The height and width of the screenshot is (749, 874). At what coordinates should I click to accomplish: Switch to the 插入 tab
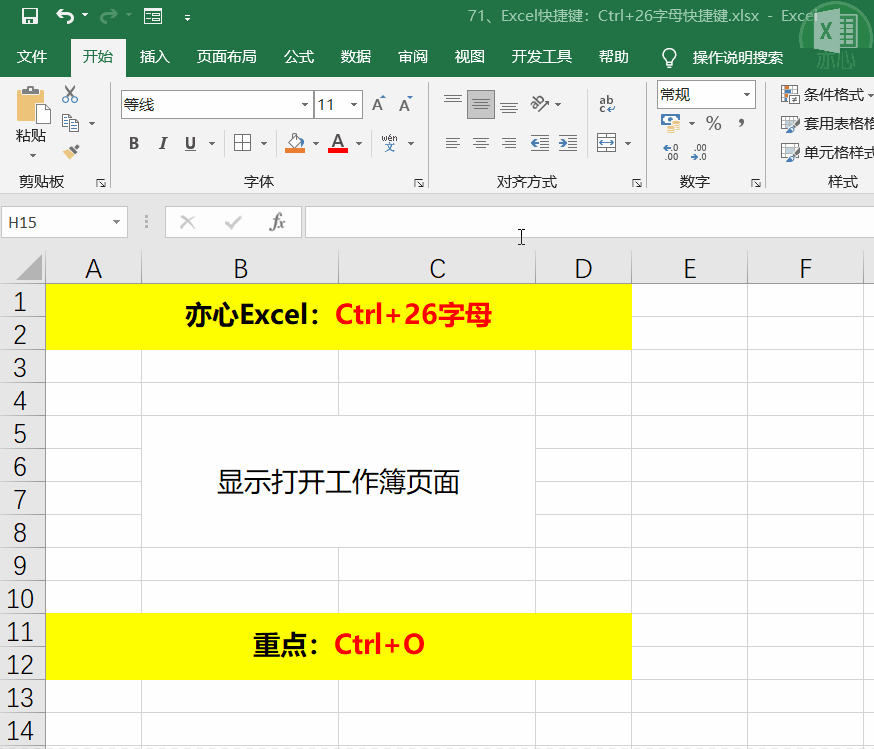[154, 57]
